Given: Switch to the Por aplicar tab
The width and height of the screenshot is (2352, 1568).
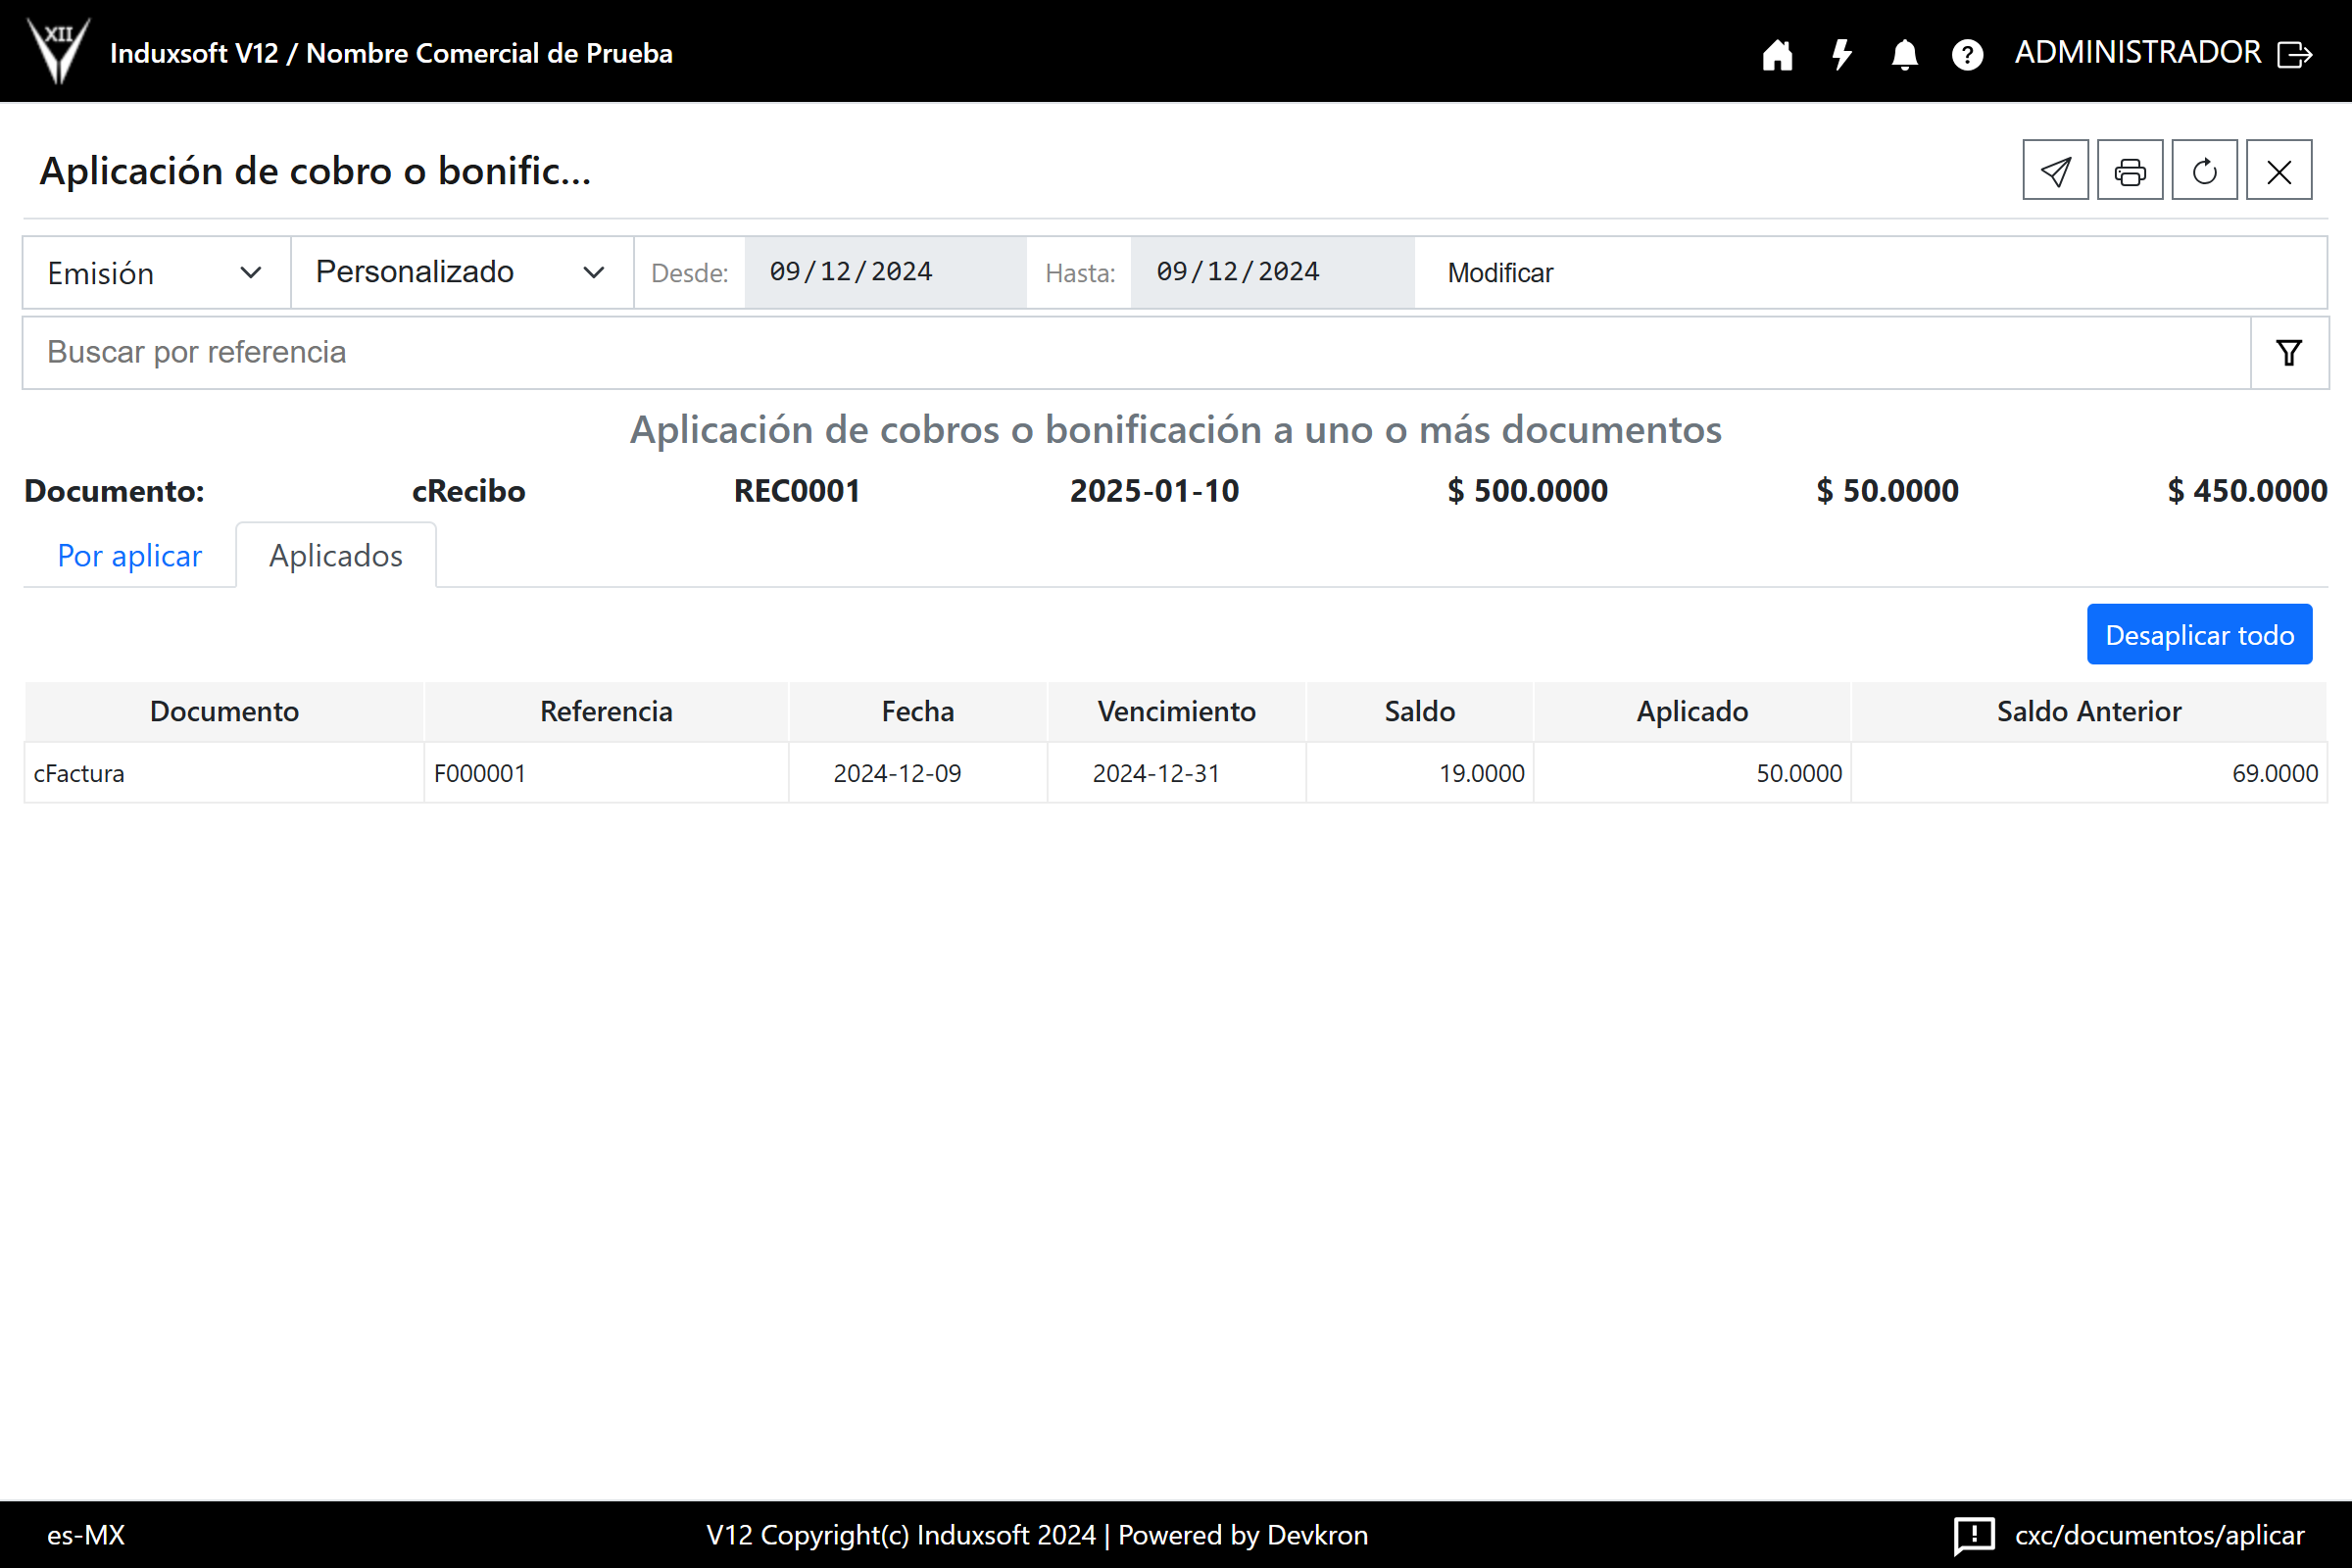Looking at the screenshot, I should pyautogui.click(x=129, y=556).
